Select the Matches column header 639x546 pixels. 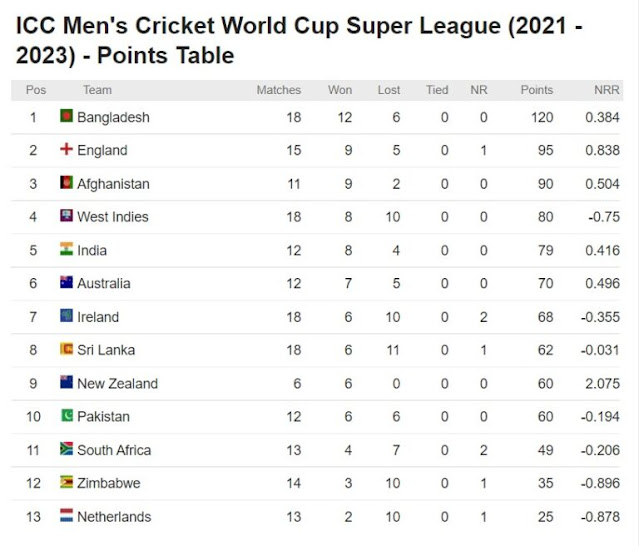pyautogui.click(x=279, y=90)
